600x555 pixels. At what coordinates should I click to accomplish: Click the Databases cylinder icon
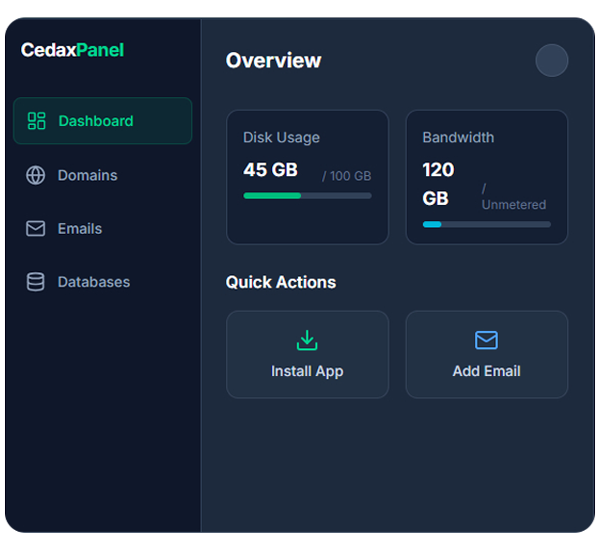[x=36, y=282]
